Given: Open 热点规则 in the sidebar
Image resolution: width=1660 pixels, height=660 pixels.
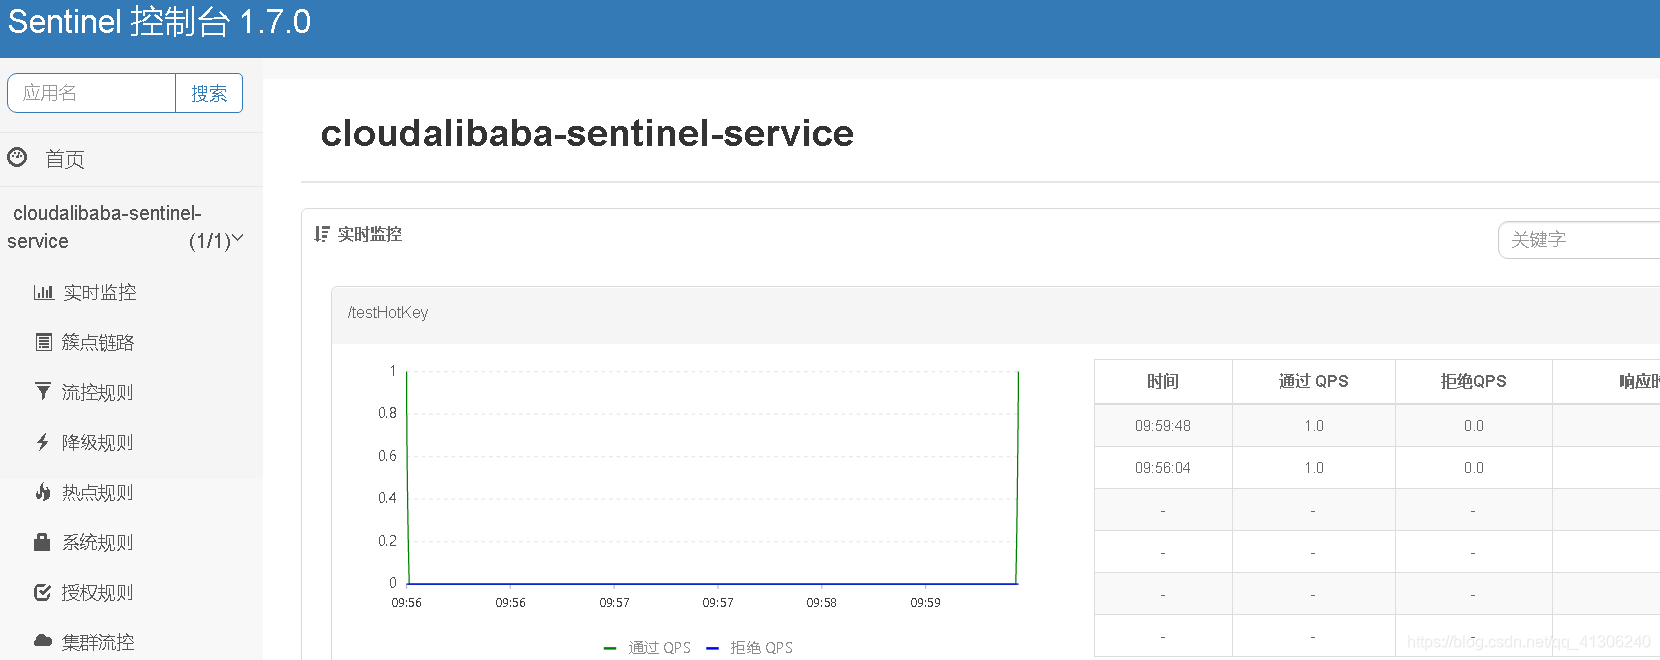Looking at the screenshot, I should pos(97,492).
